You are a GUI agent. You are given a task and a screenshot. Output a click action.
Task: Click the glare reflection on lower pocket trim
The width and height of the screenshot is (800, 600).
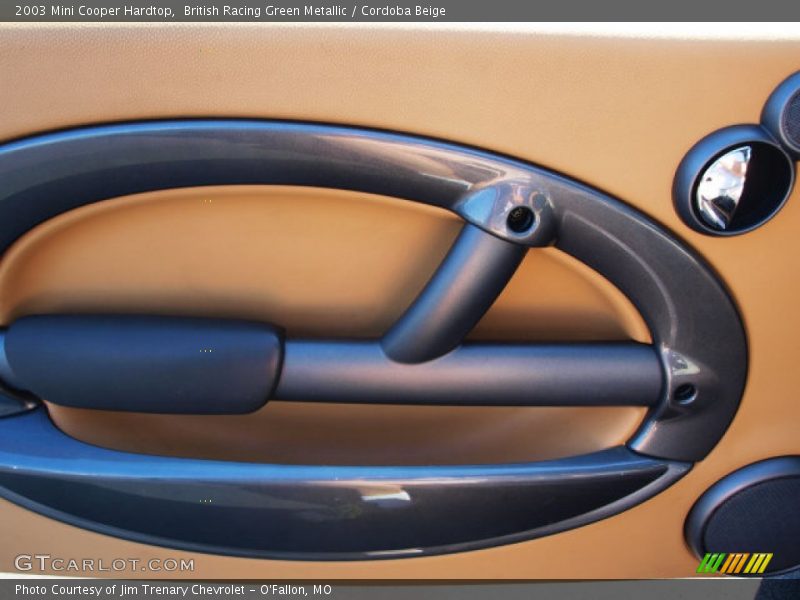385,496
